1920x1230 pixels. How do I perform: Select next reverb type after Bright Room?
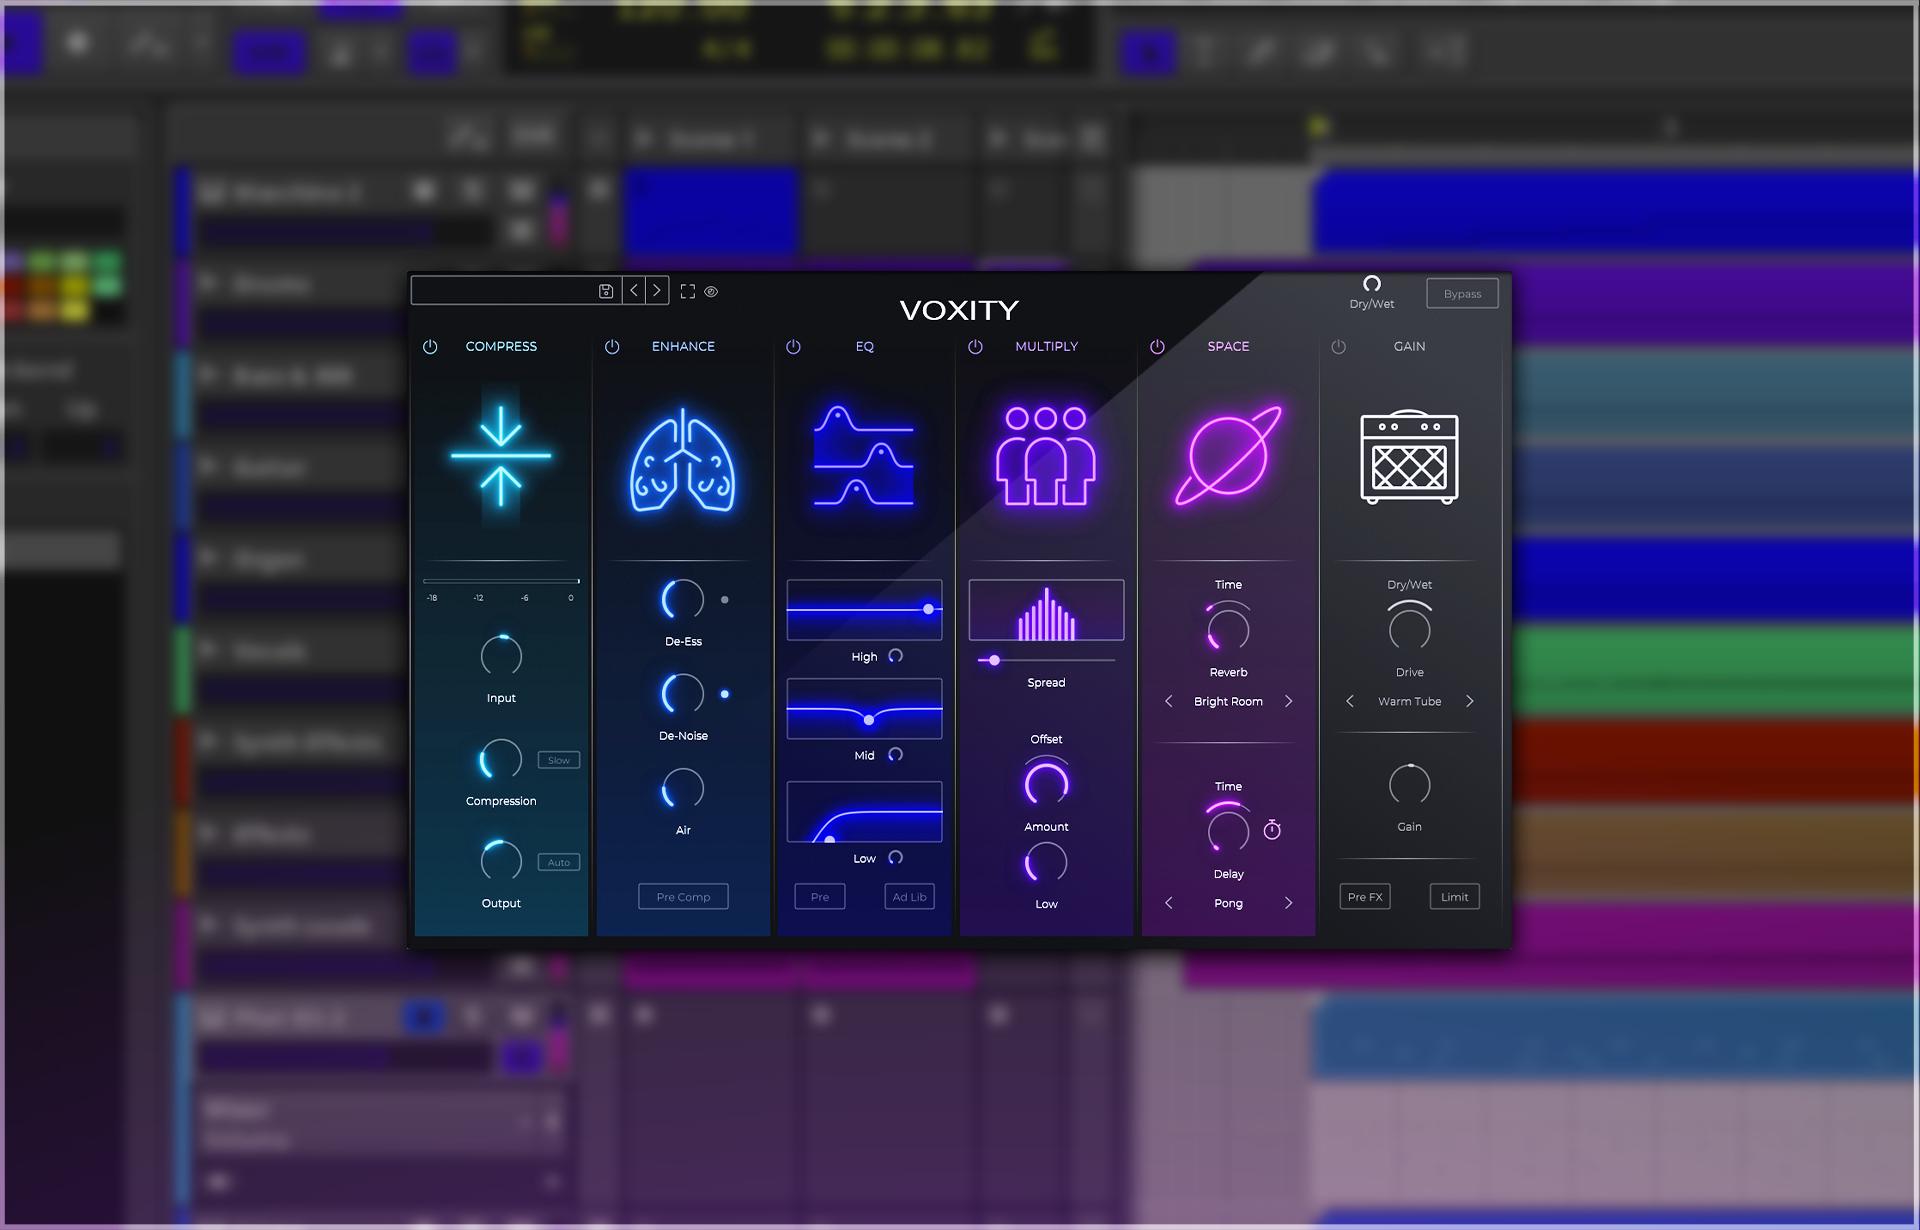tap(1288, 702)
